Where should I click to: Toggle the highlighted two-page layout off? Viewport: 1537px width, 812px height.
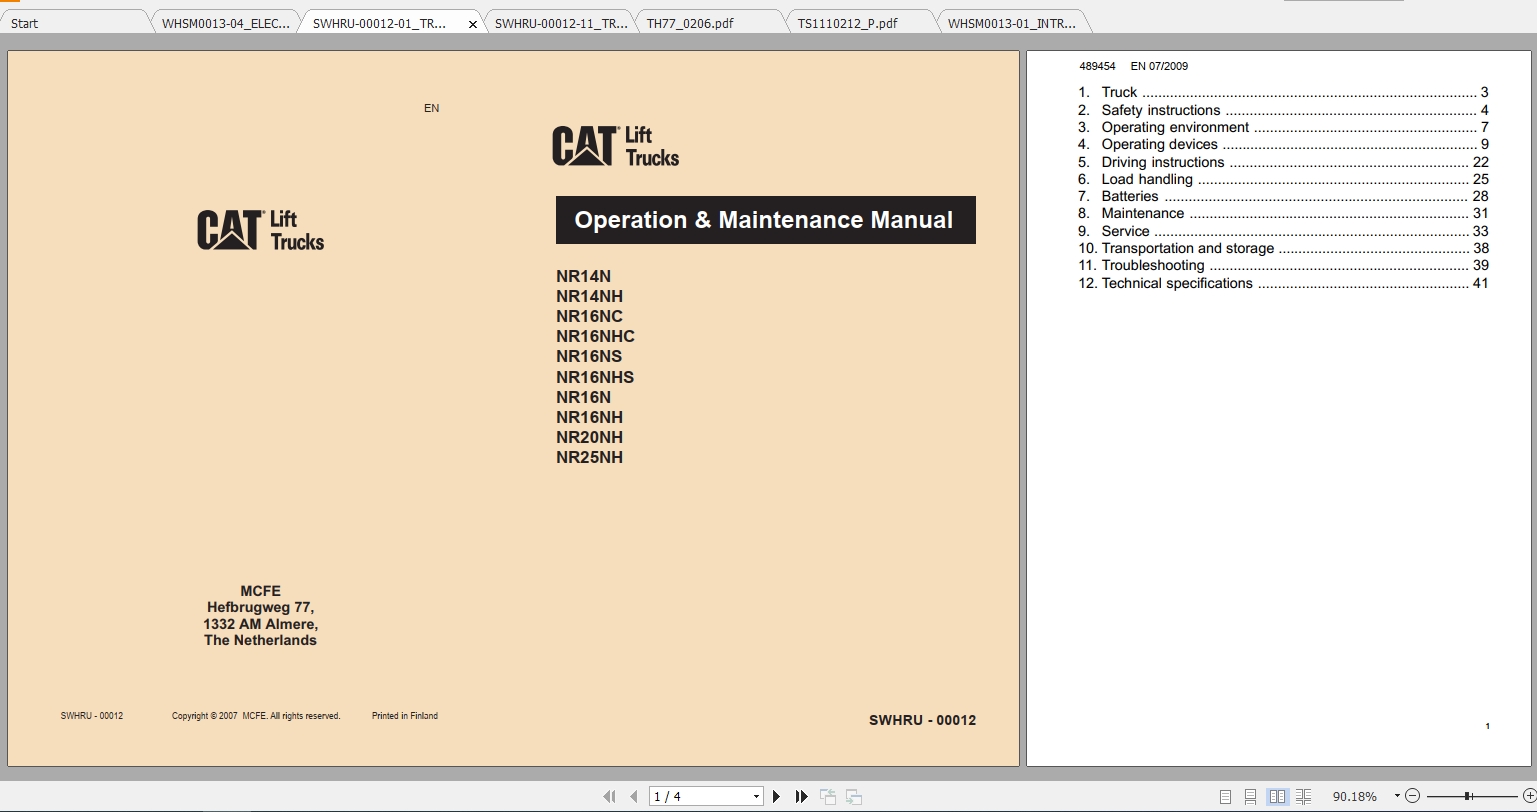coord(1277,795)
